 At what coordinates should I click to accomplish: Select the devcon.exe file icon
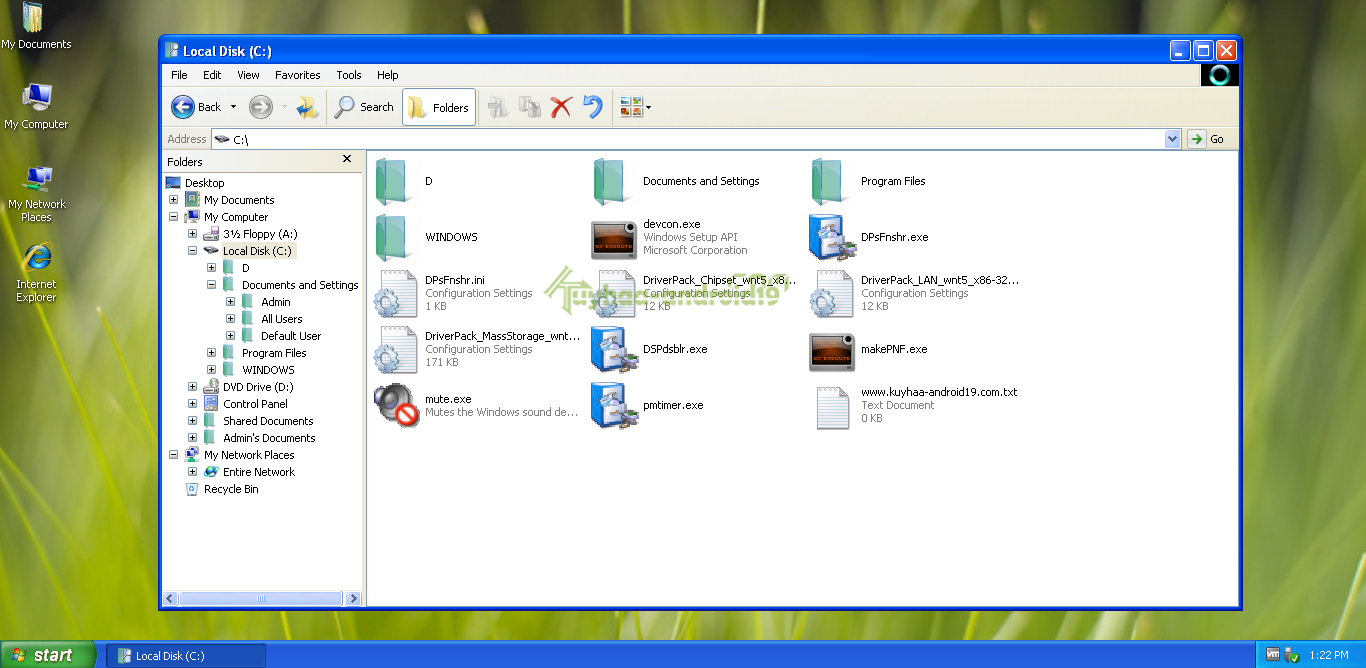613,238
